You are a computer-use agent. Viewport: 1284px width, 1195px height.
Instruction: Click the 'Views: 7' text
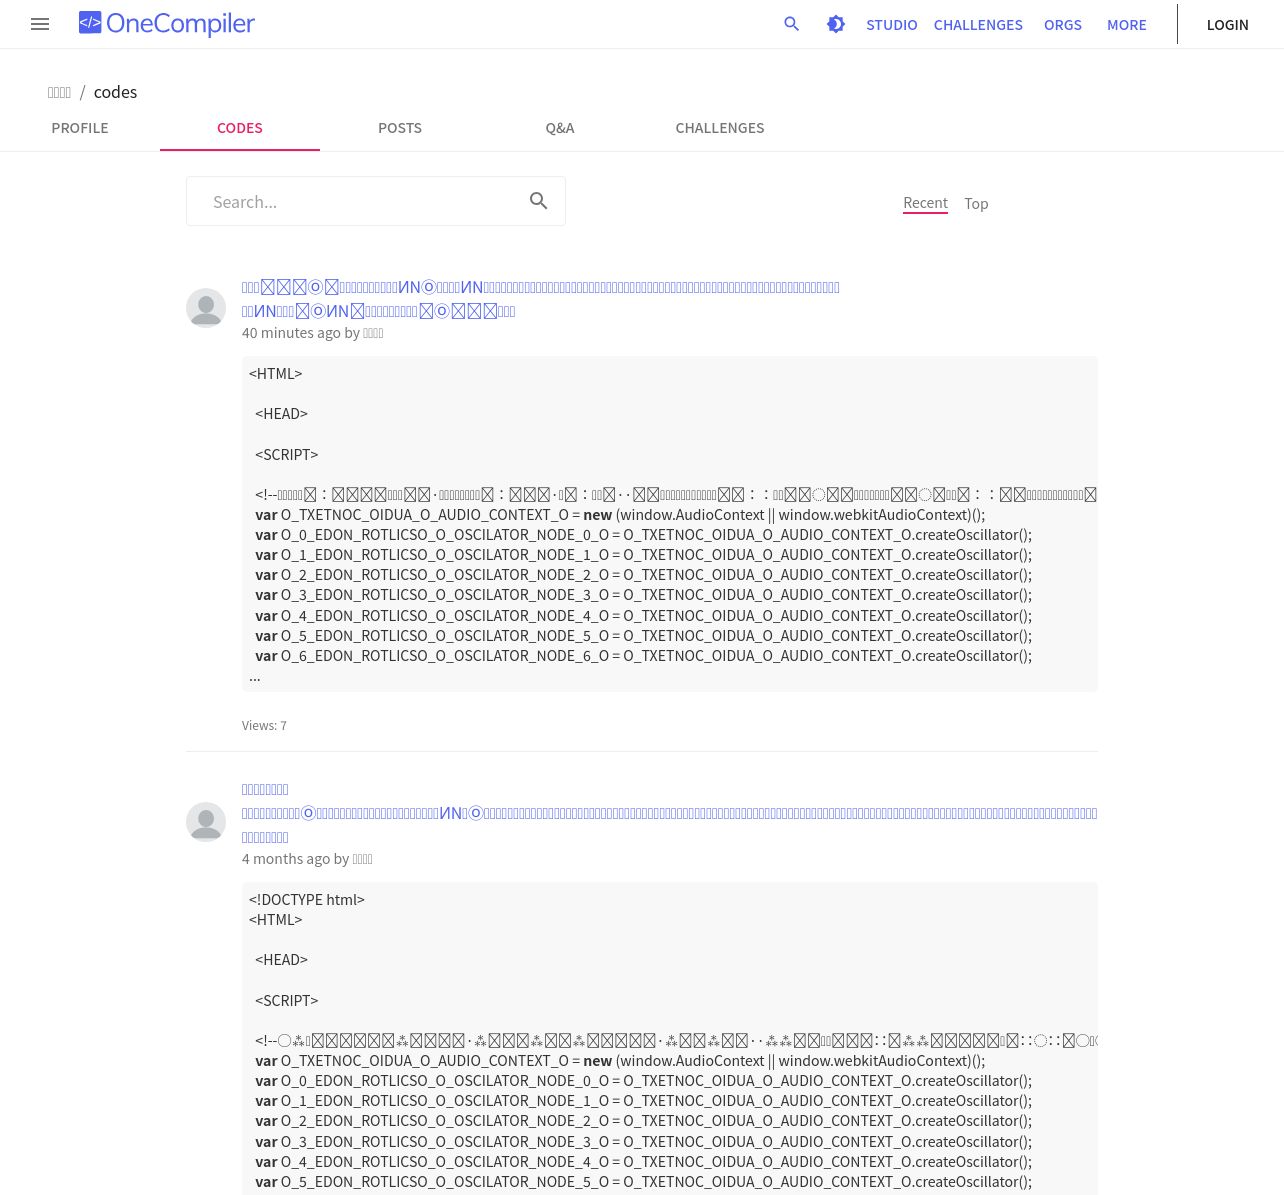[264, 726]
